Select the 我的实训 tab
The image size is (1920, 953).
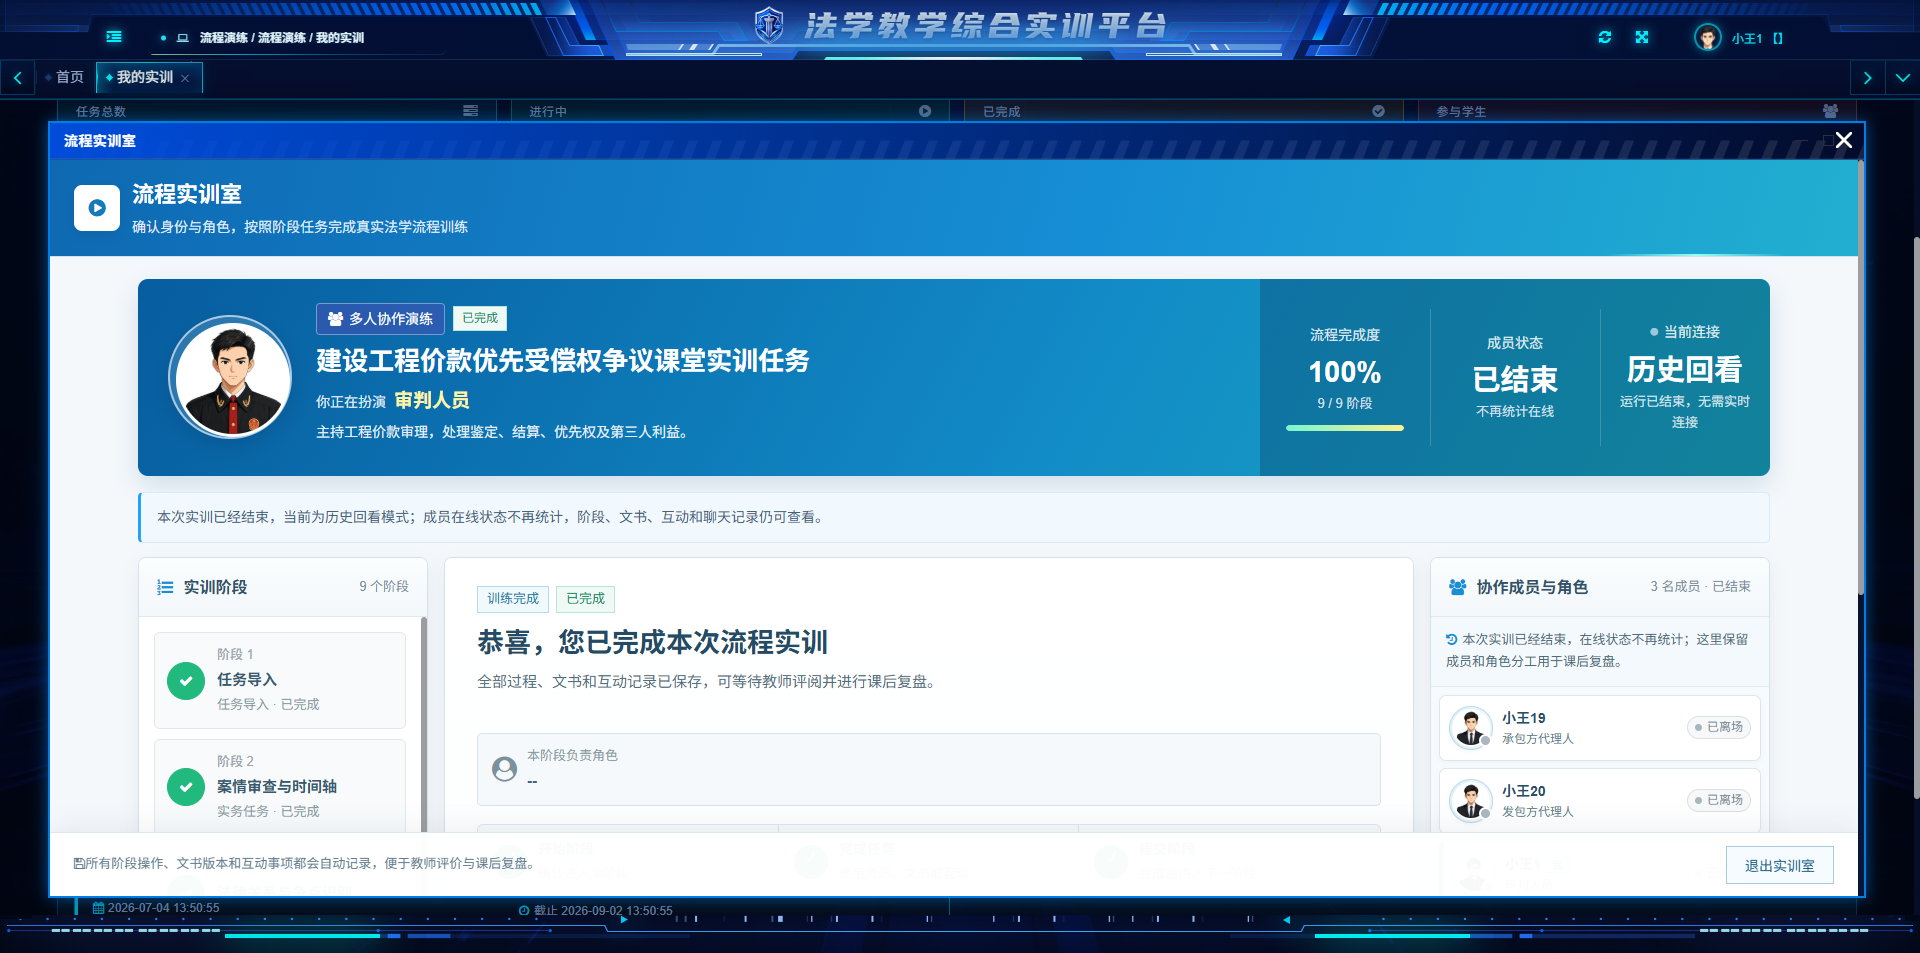tap(145, 77)
